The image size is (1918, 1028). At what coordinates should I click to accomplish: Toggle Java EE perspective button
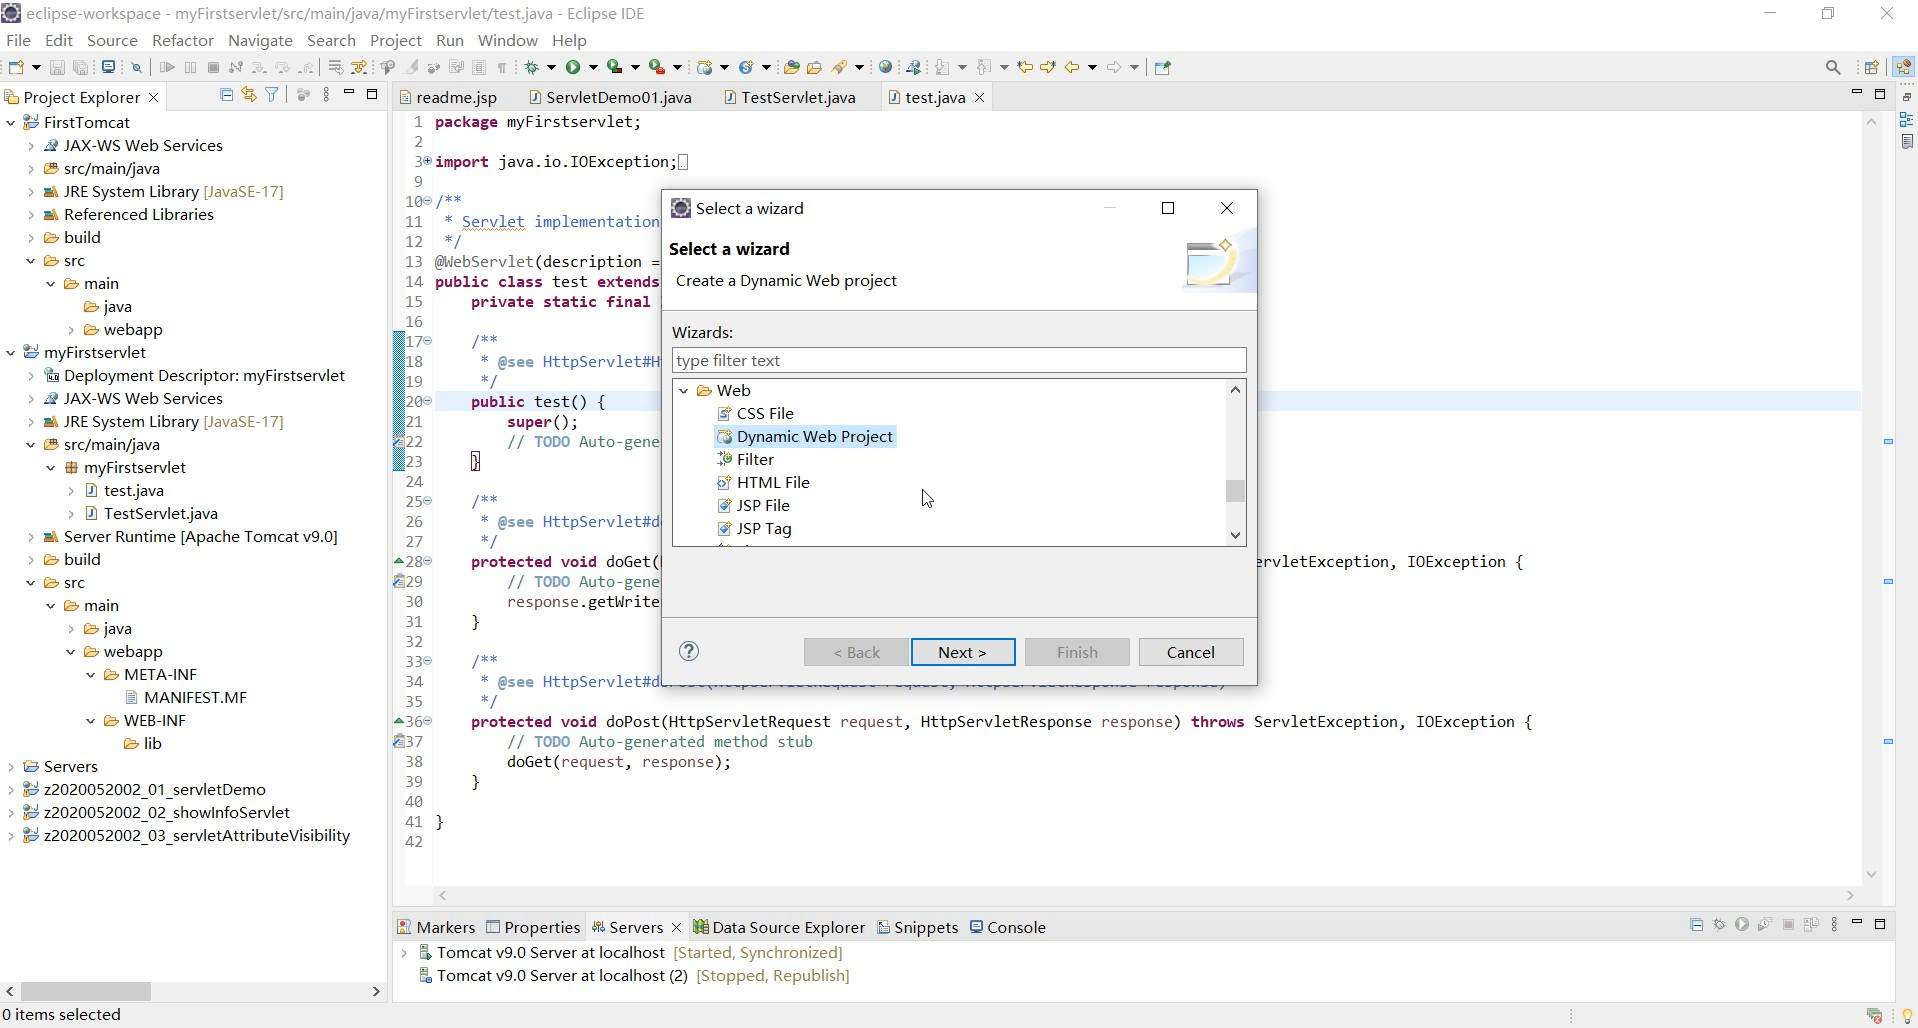pyautogui.click(x=1903, y=67)
